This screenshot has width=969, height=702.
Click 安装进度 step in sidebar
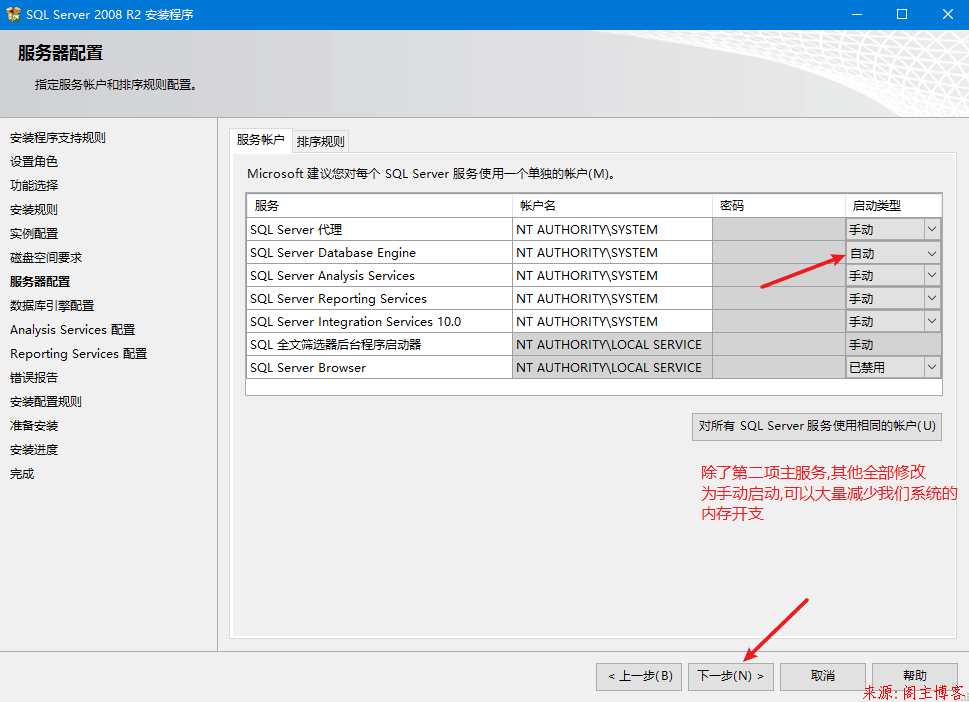34,450
